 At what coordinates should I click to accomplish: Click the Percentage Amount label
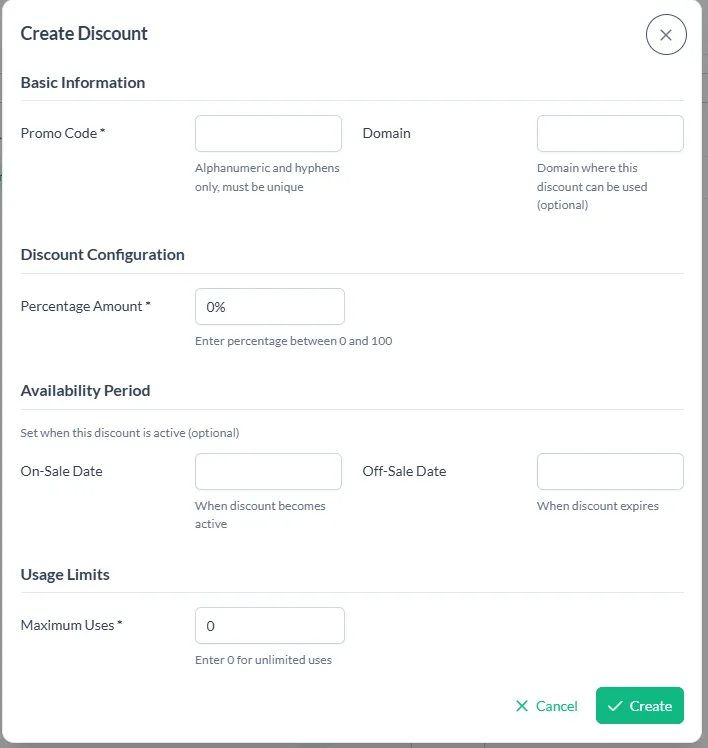pos(85,306)
